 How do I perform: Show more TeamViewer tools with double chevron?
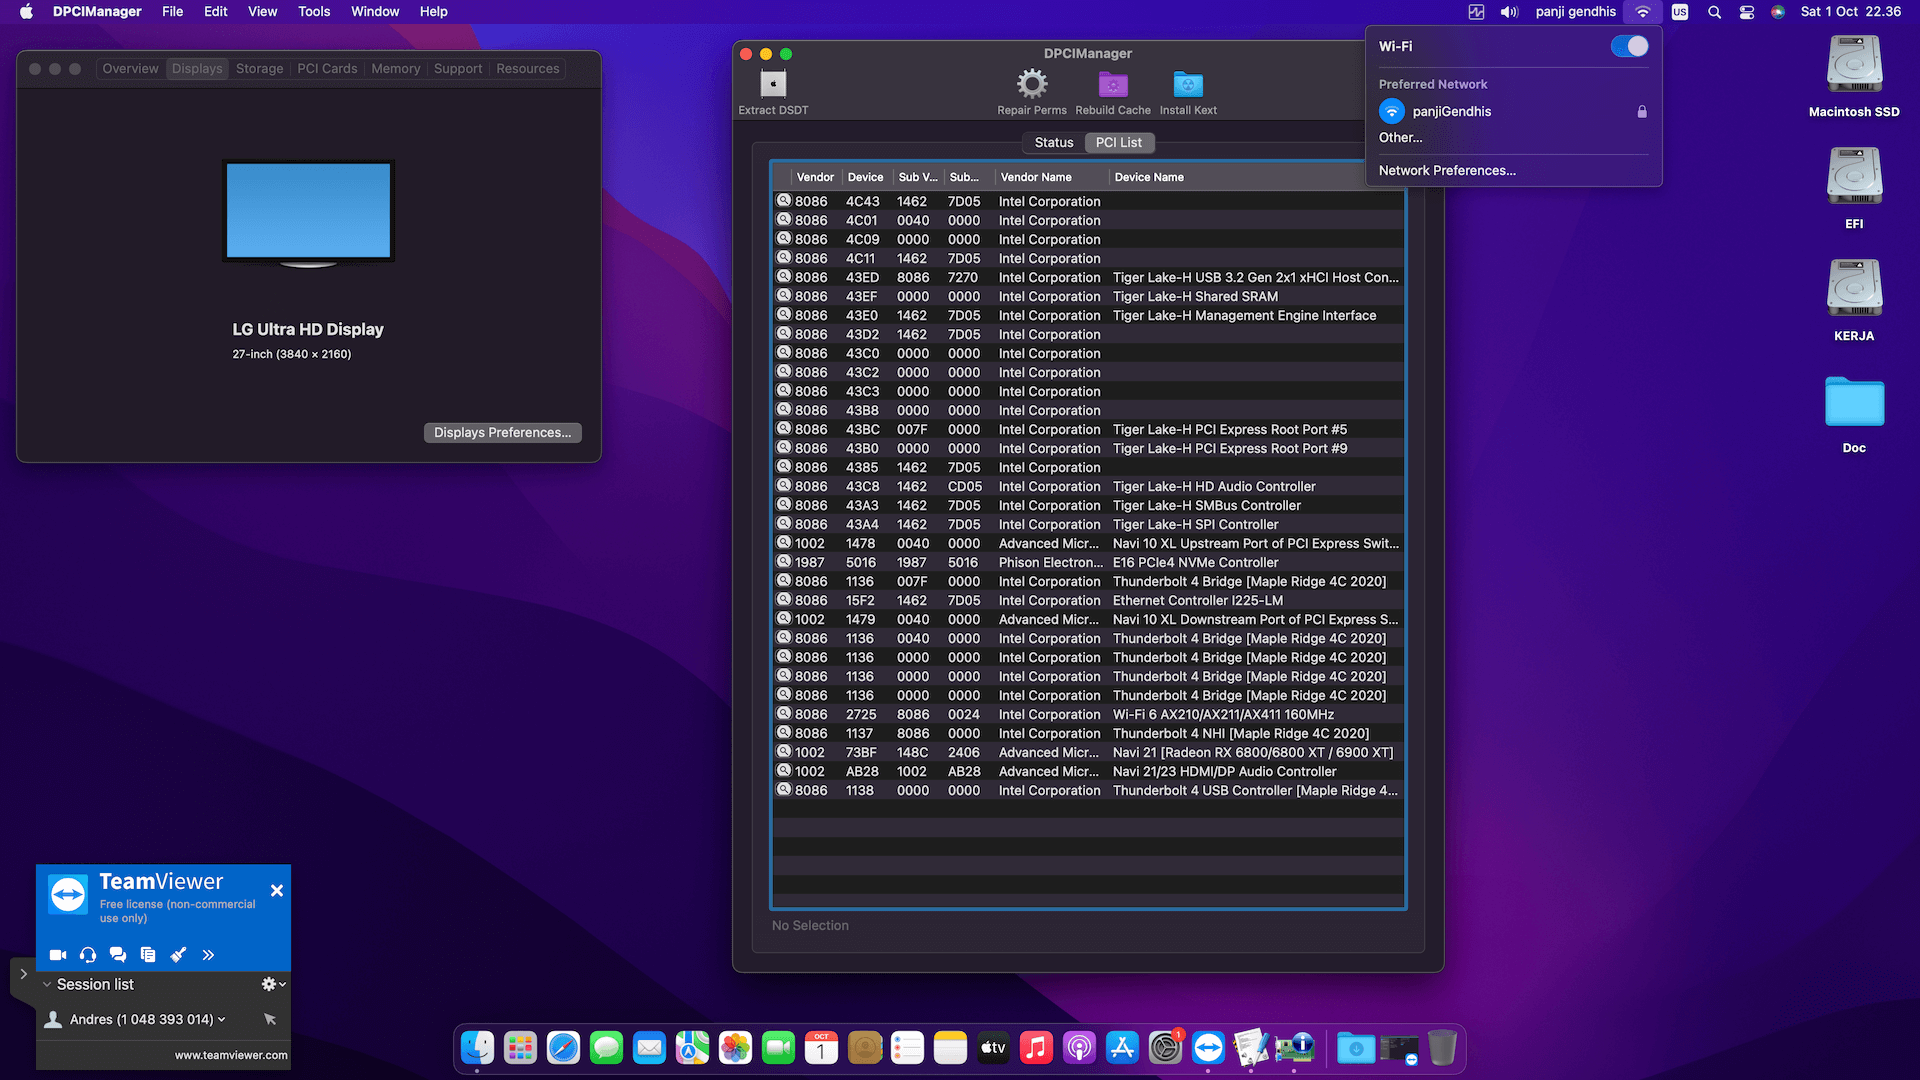[x=208, y=955]
